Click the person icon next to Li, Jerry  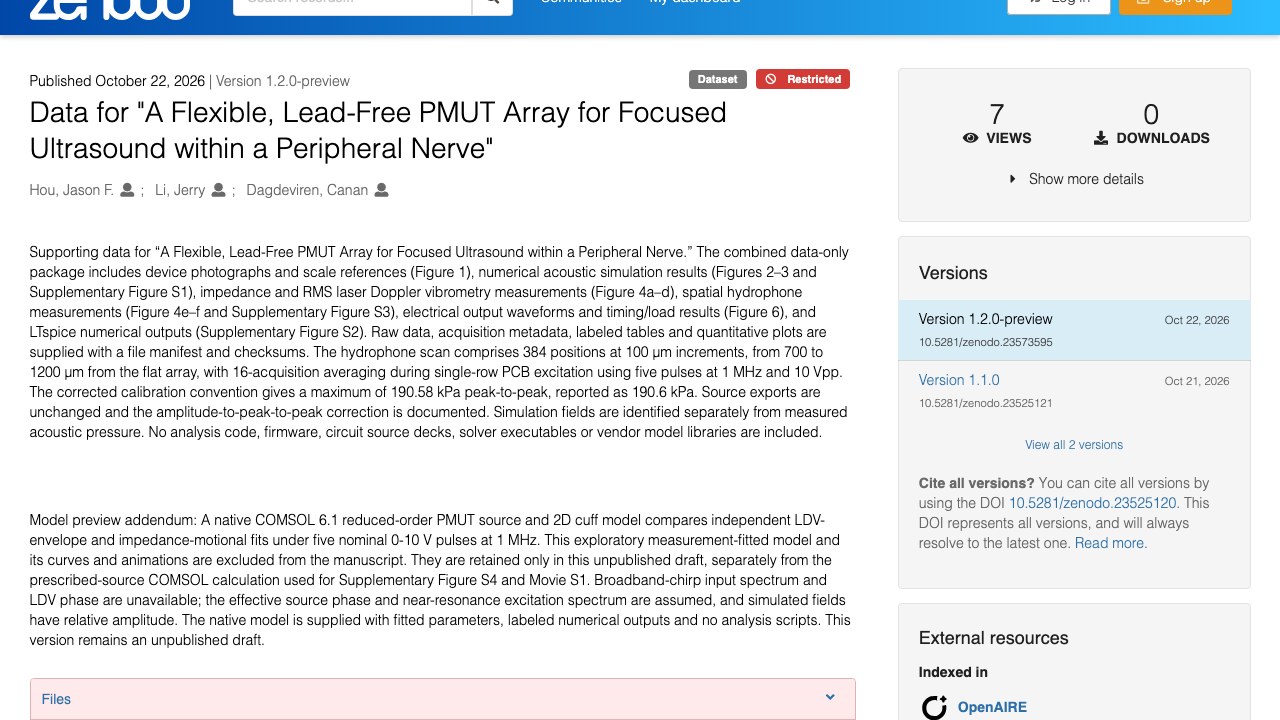[x=218, y=190]
